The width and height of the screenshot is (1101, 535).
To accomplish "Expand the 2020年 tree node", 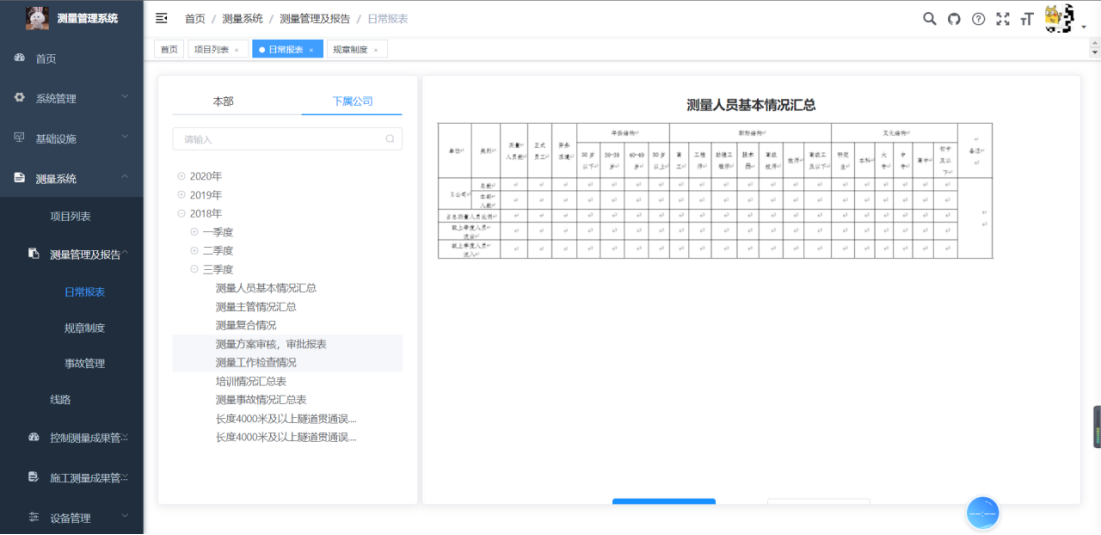I will point(181,176).
